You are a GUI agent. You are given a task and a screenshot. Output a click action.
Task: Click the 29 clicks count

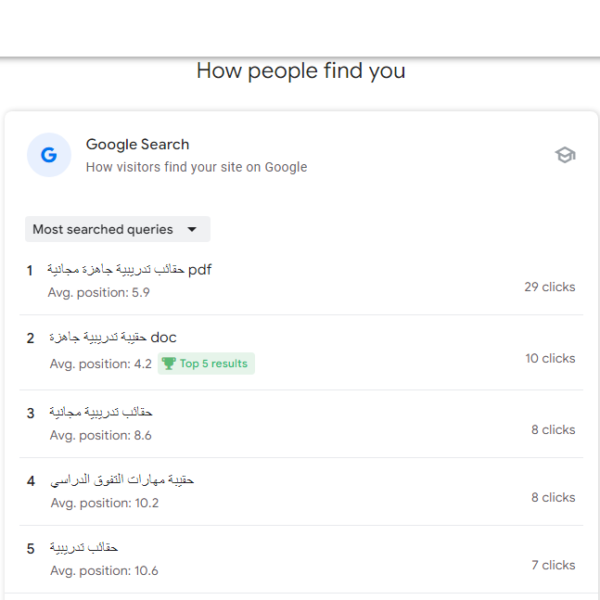tap(549, 287)
